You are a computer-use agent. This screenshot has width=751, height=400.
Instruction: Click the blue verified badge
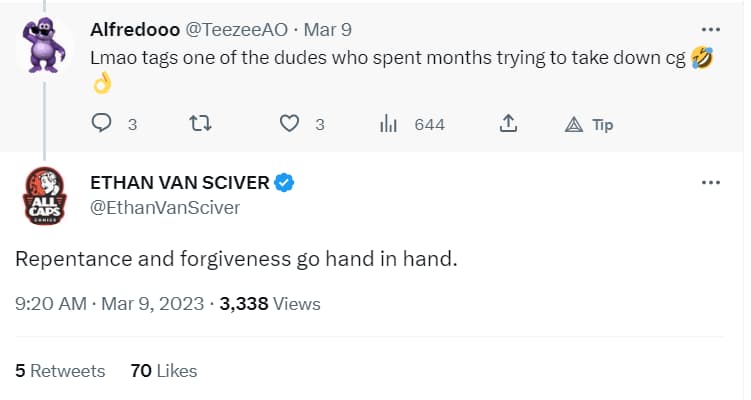(x=284, y=183)
